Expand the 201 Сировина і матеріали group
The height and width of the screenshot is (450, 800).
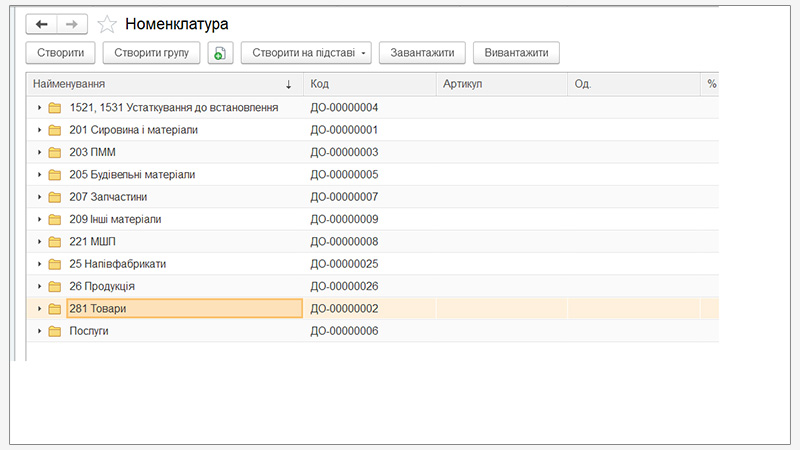[x=39, y=130]
